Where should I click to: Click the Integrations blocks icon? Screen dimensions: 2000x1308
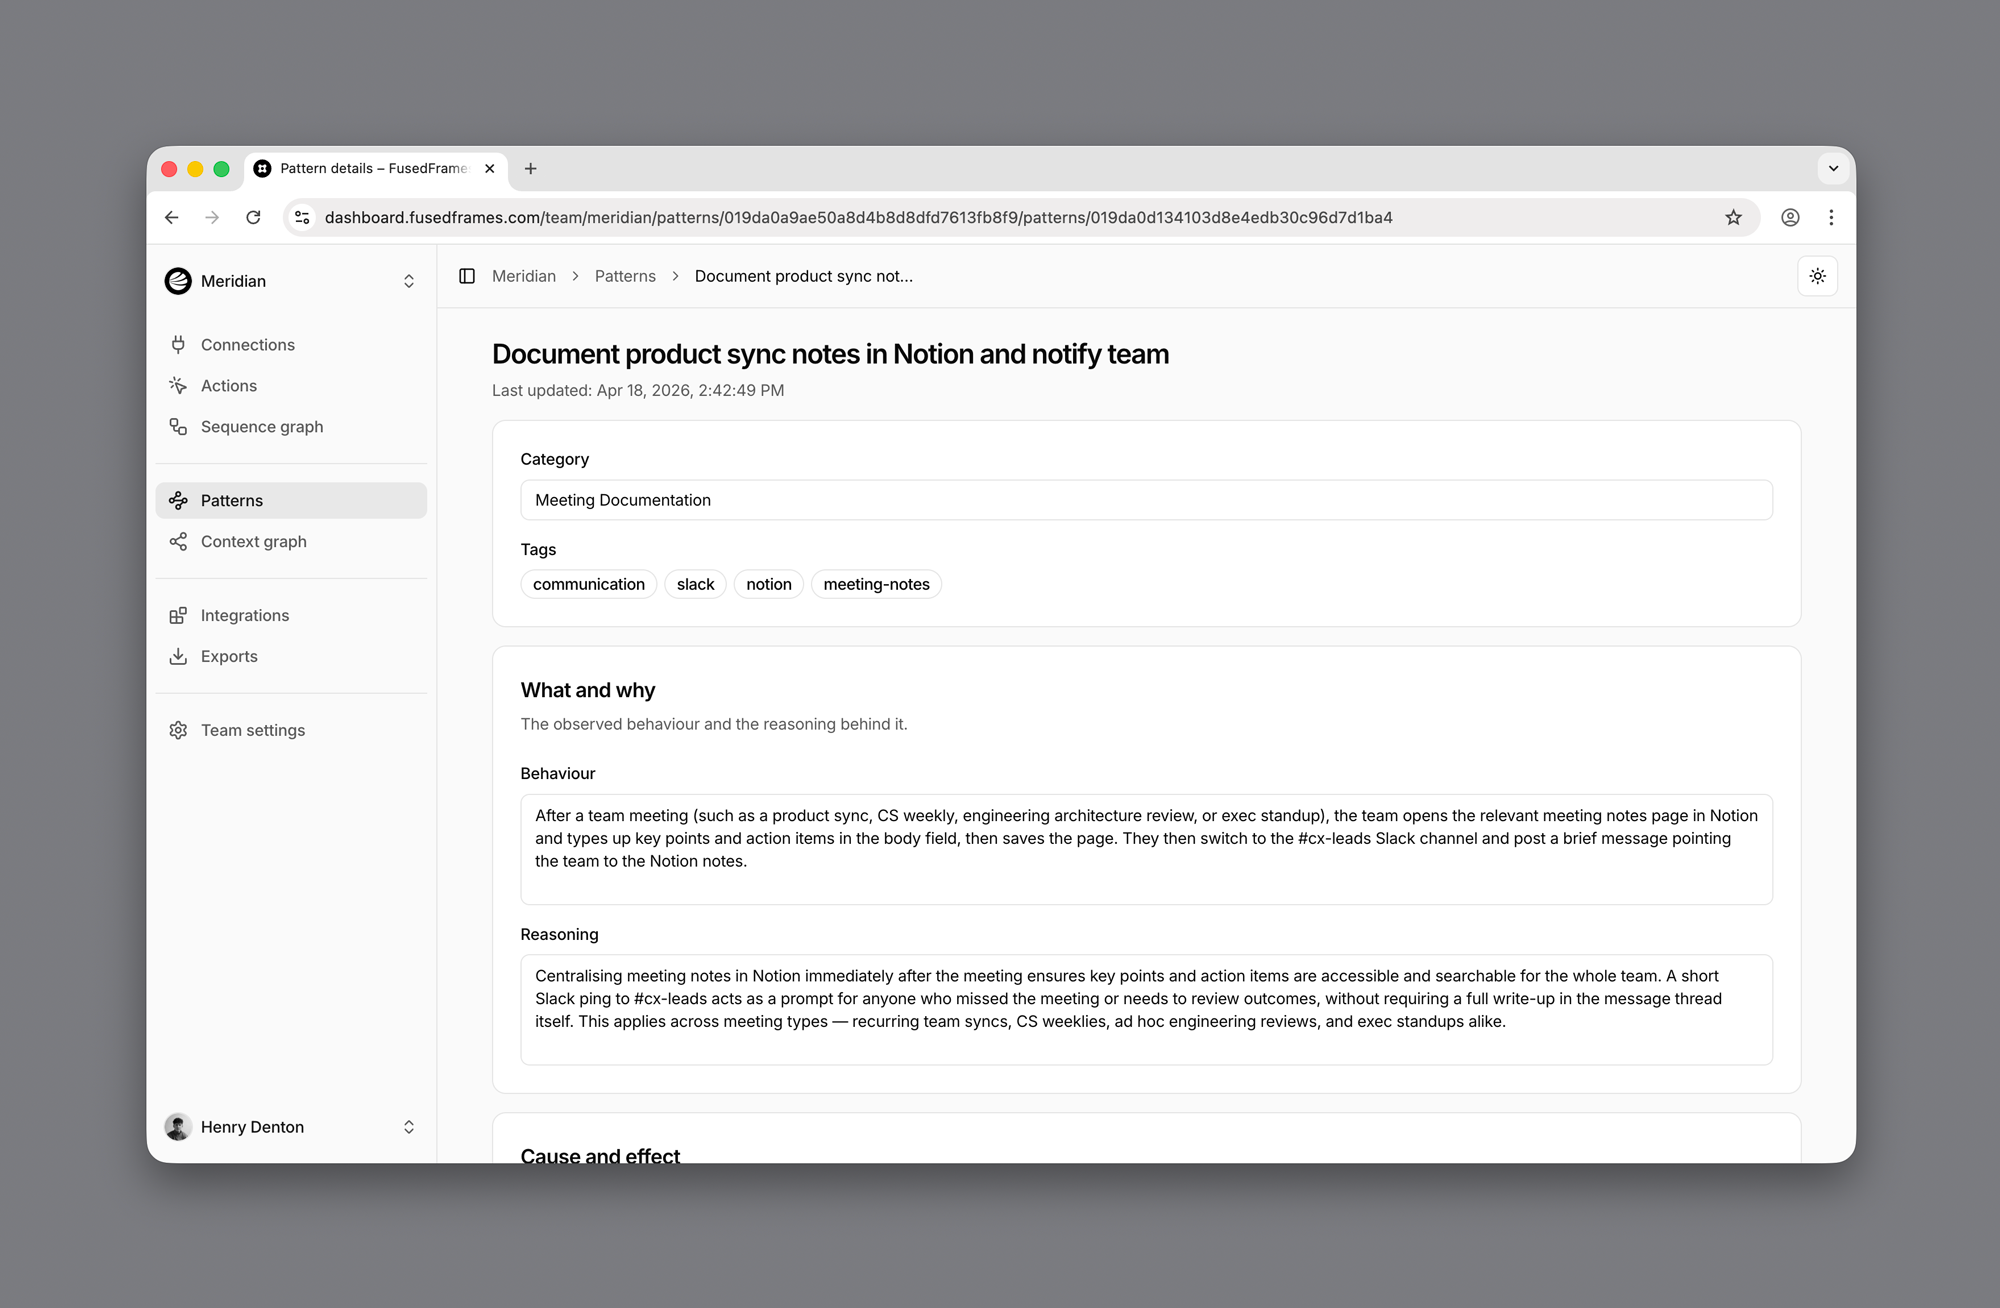(x=178, y=616)
